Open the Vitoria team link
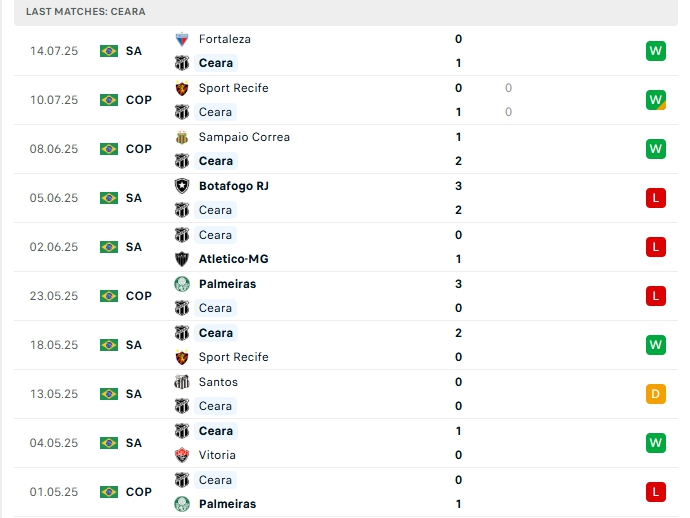690x518 pixels. (218, 455)
